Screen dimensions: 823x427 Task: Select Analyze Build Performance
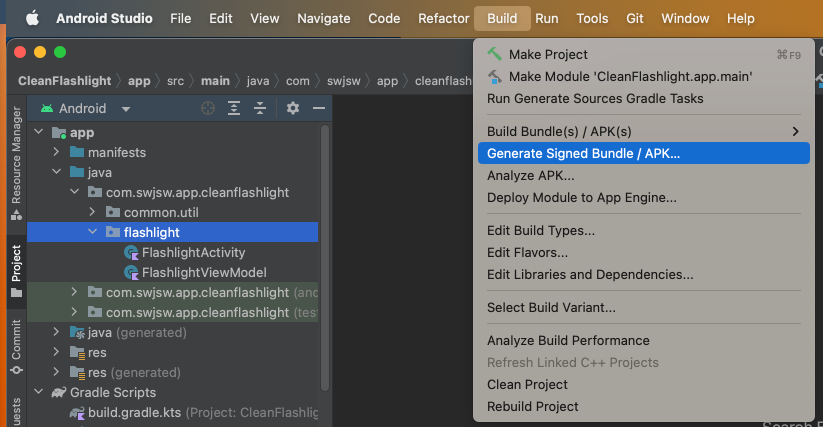coord(643,341)
